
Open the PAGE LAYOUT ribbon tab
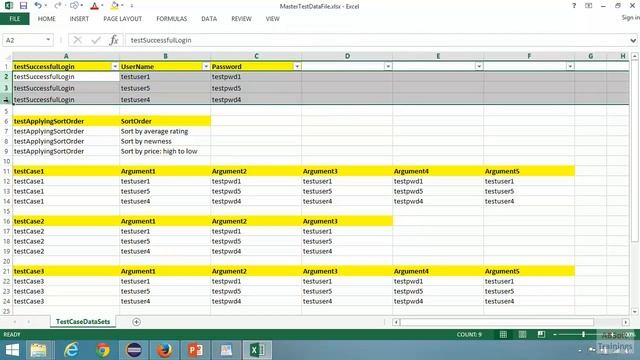pos(122,19)
